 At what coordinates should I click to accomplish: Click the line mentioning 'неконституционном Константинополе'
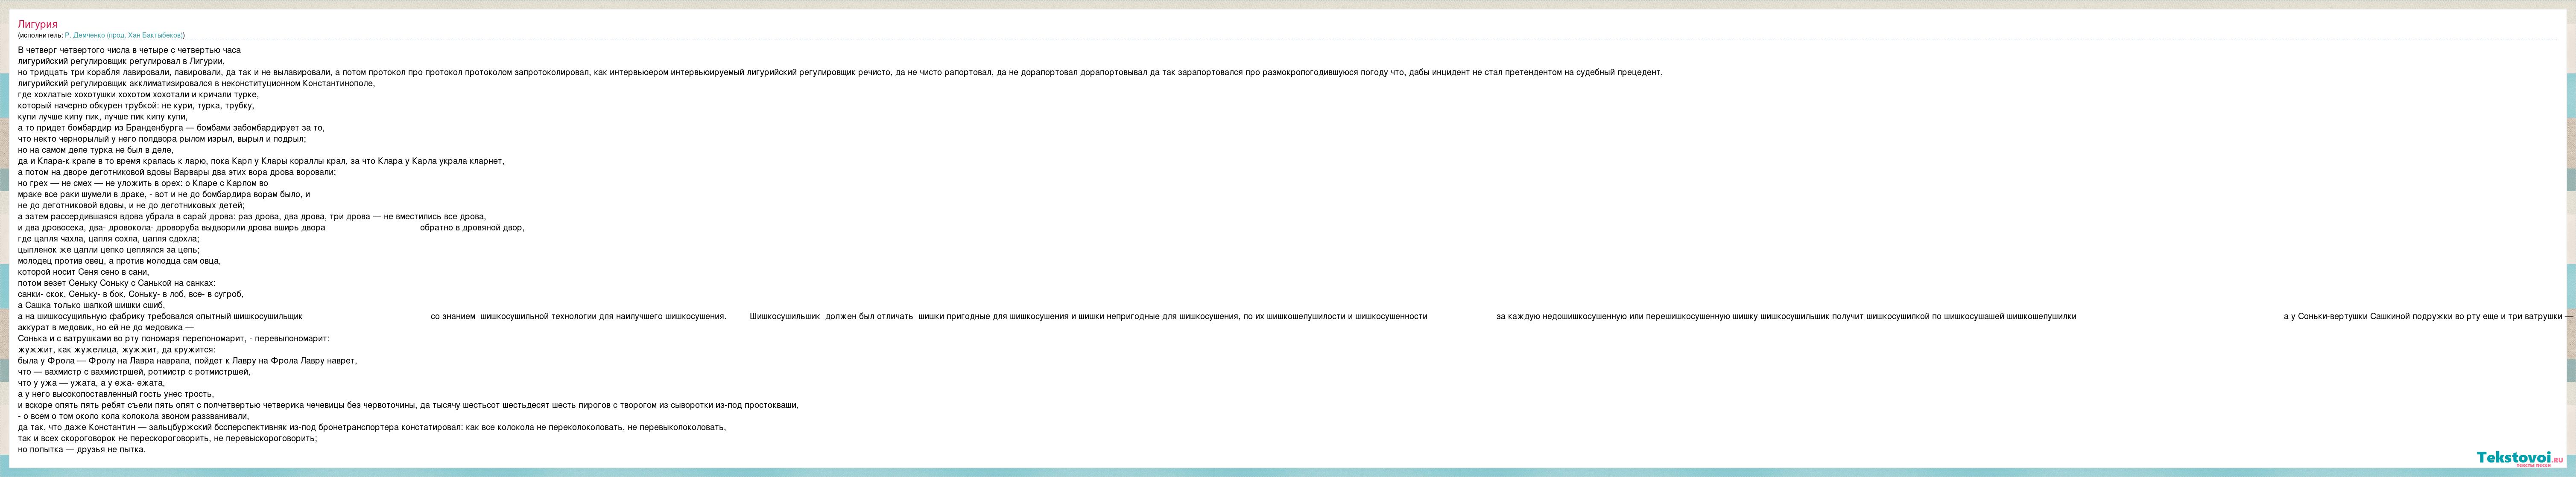click(x=196, y=83)
